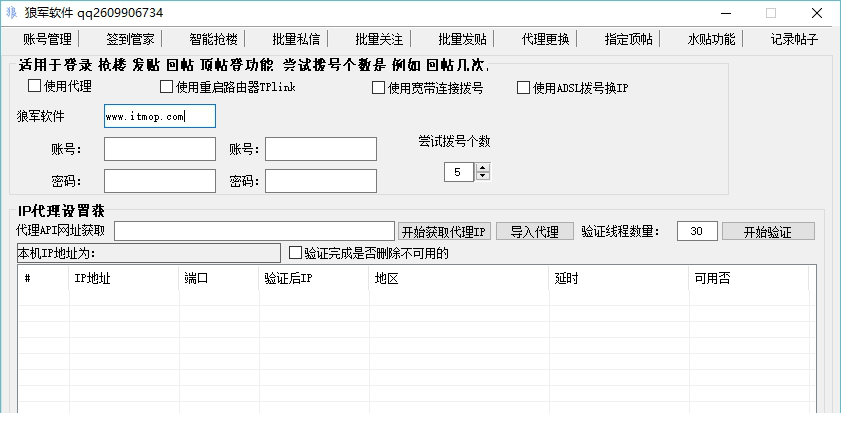Click the 延时 column header
Screen dimensions: 841x429
pos(619,279)
